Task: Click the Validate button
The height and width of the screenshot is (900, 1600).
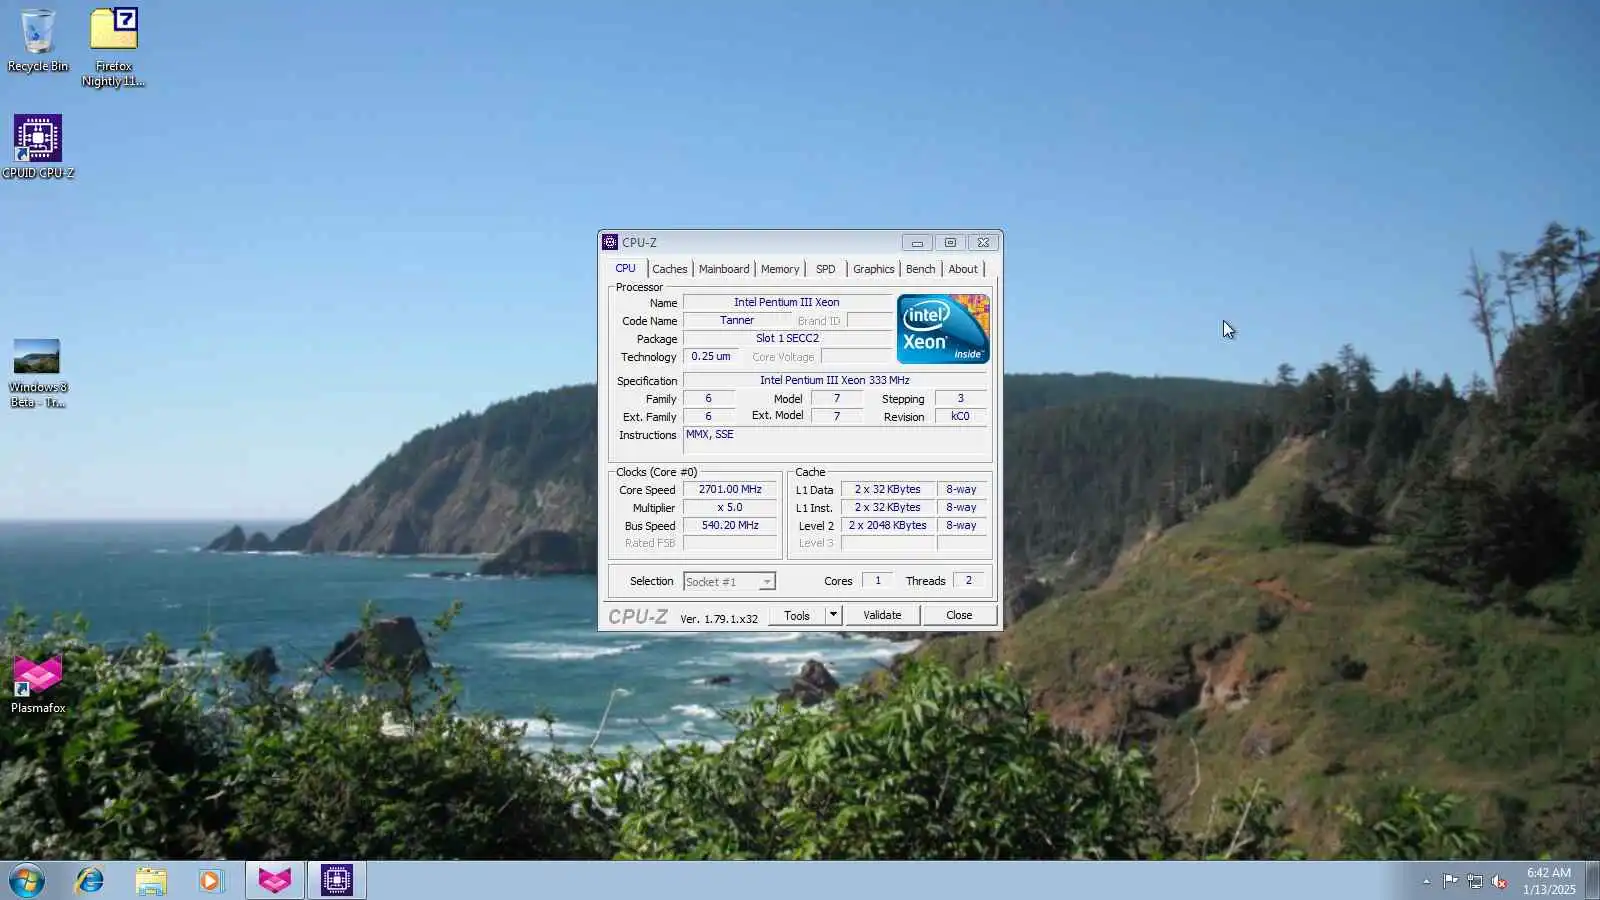Action: pos(882,616)
